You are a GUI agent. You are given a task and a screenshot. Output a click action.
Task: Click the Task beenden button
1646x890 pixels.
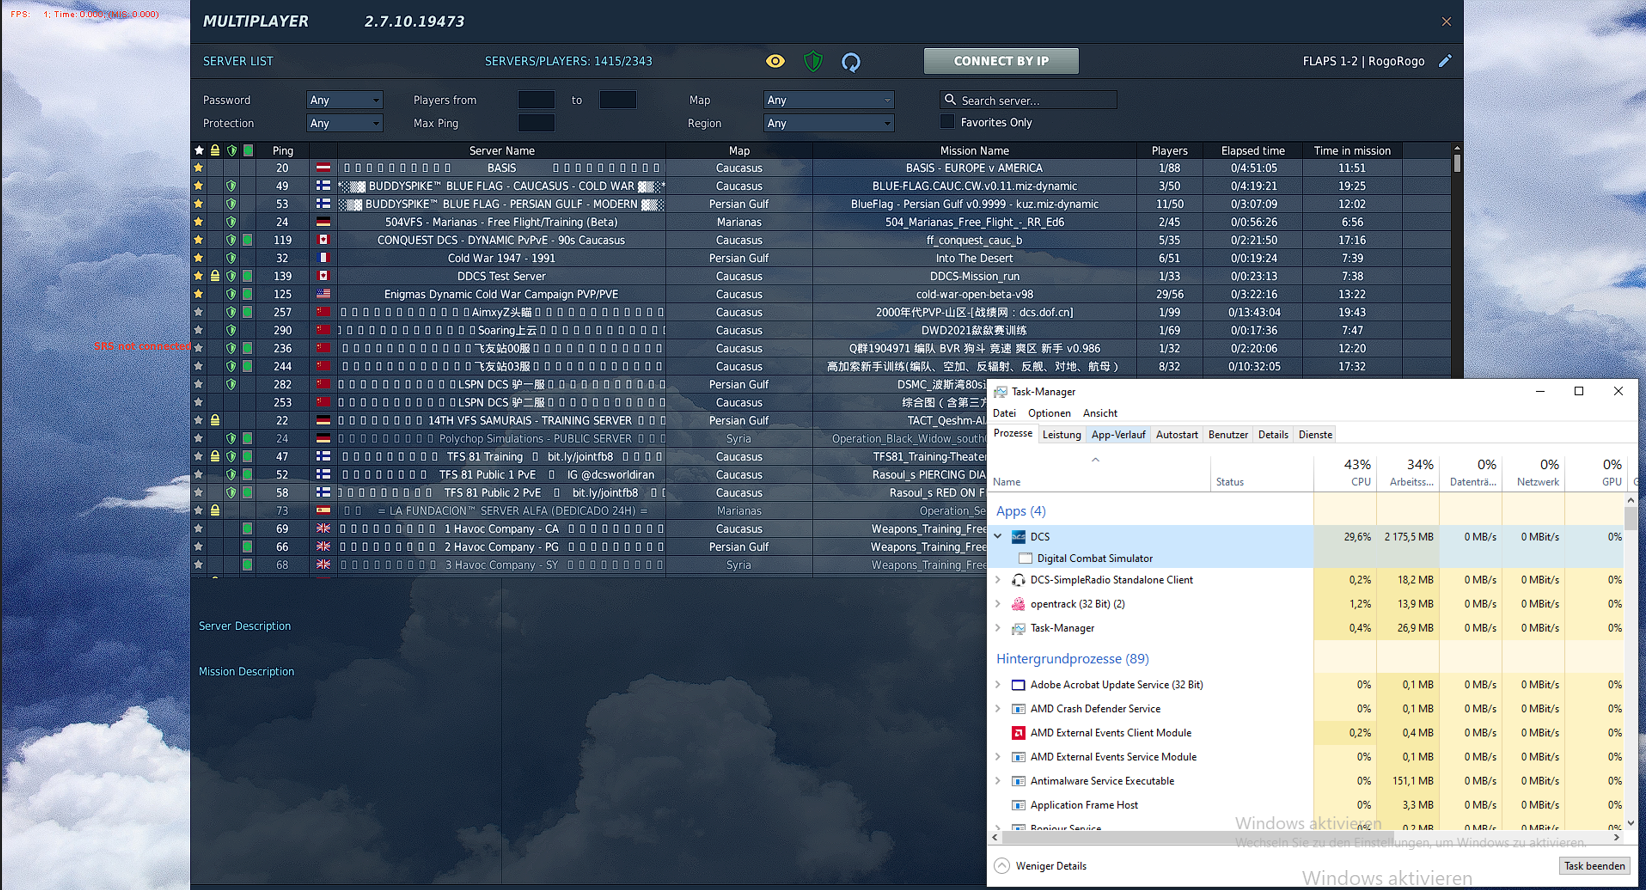(1594, 866)
